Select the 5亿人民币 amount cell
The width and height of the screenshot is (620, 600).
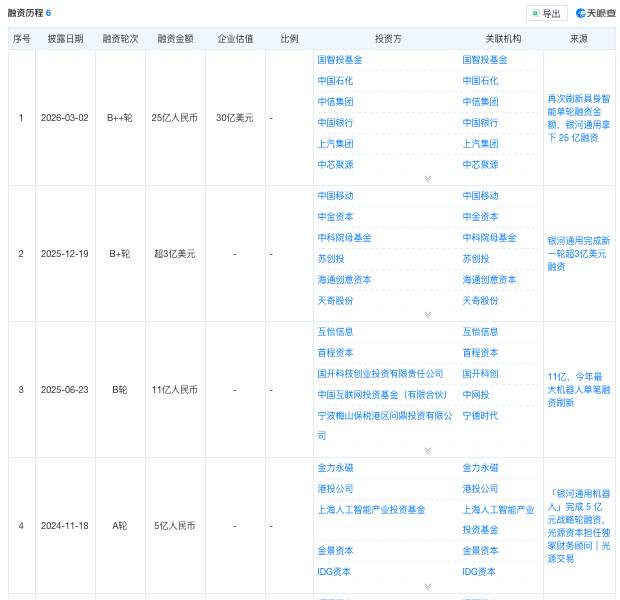[174, 526]
